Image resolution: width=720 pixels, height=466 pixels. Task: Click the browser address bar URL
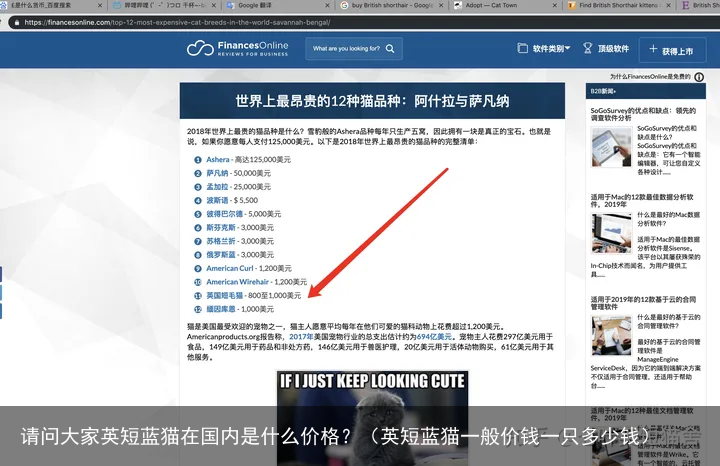(177, 22)
